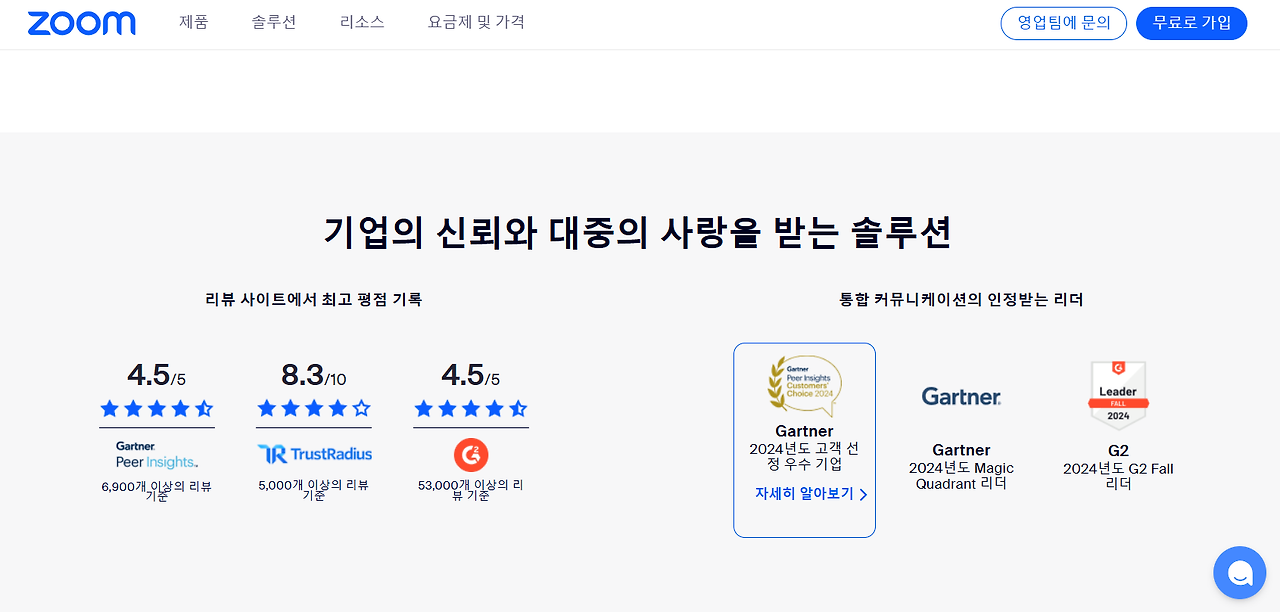Click the 영업팀에 문의 button
The image size is (1280, 612).
1064,23
